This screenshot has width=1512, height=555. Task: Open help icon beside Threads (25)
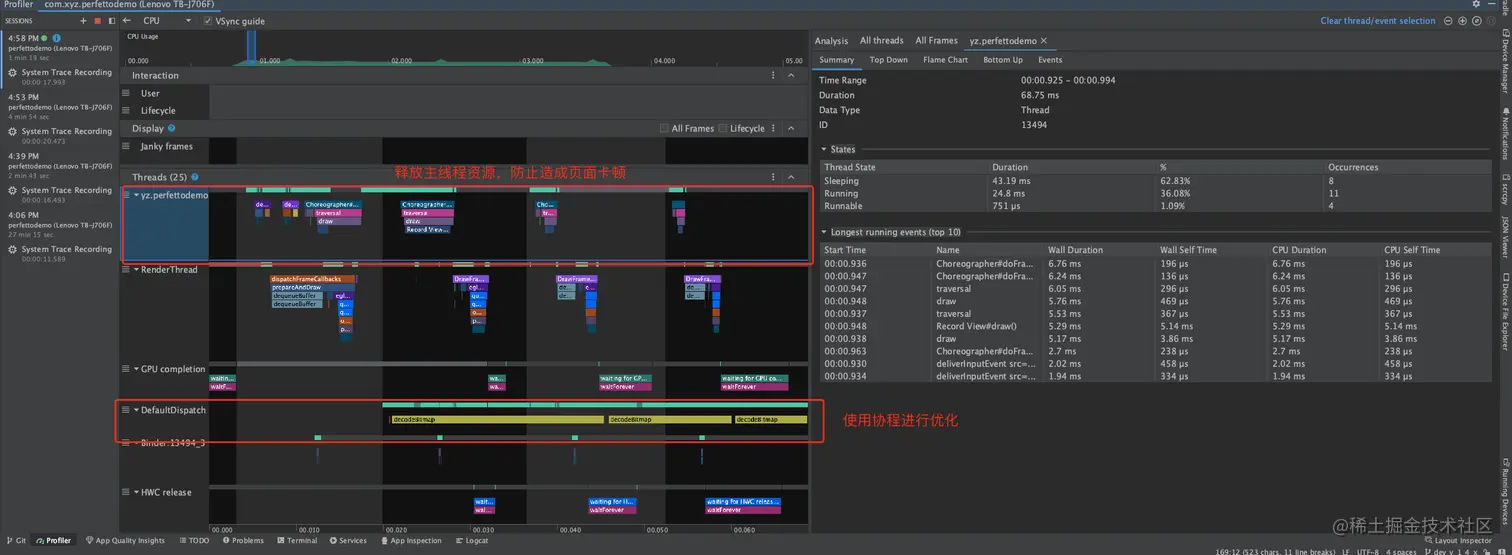(x=195, y=177)
